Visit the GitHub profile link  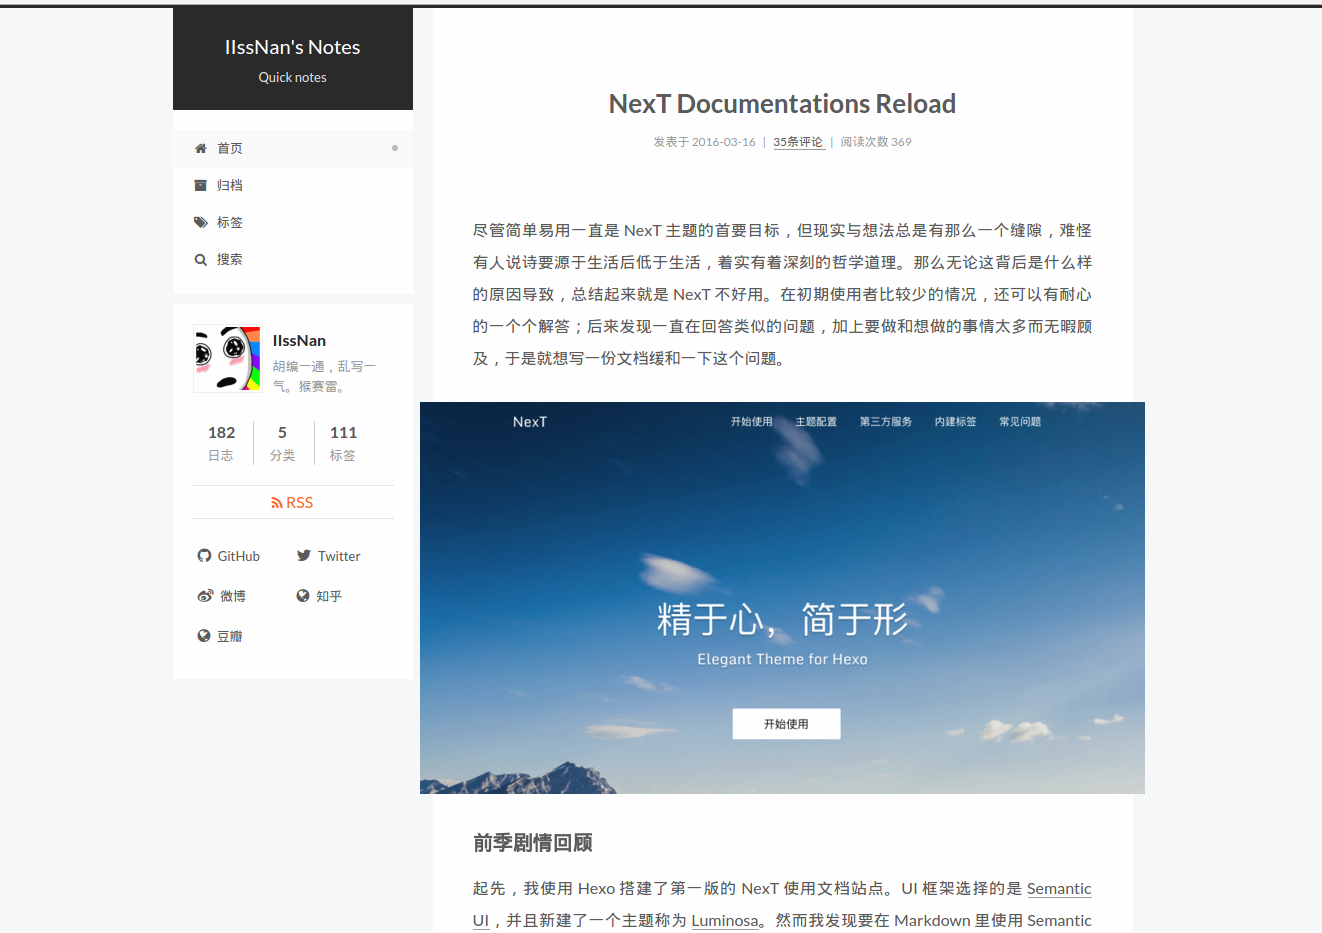pyautogui.click(x=229, y=556)
